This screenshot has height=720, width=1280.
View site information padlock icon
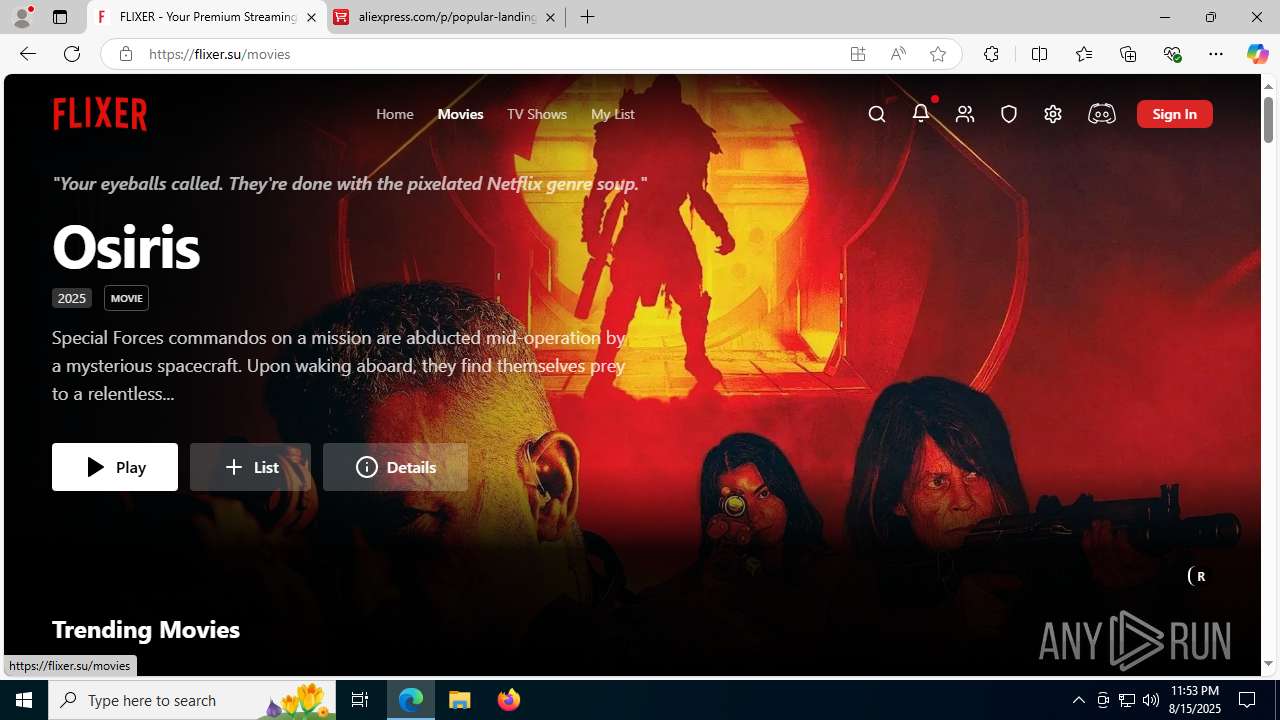coord(125,54)
